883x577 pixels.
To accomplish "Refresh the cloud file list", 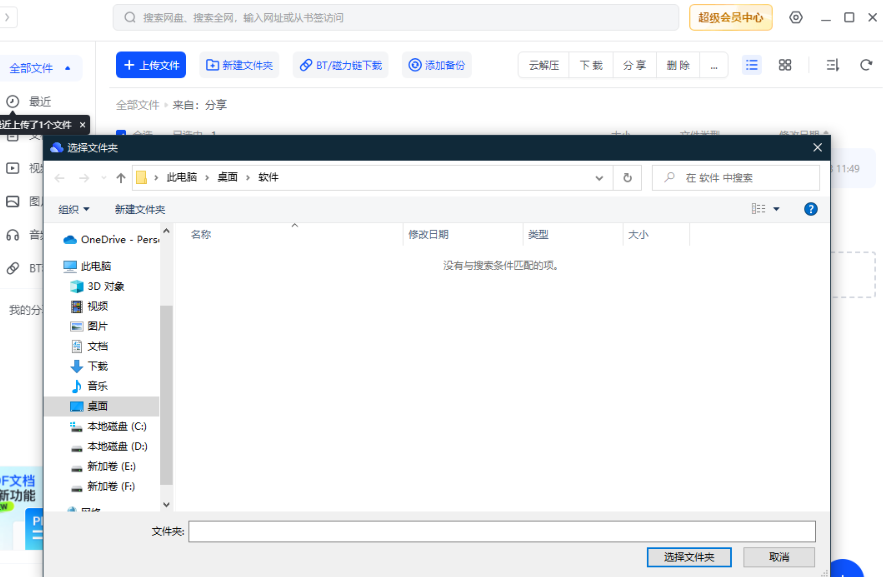I will coord(866,65).
